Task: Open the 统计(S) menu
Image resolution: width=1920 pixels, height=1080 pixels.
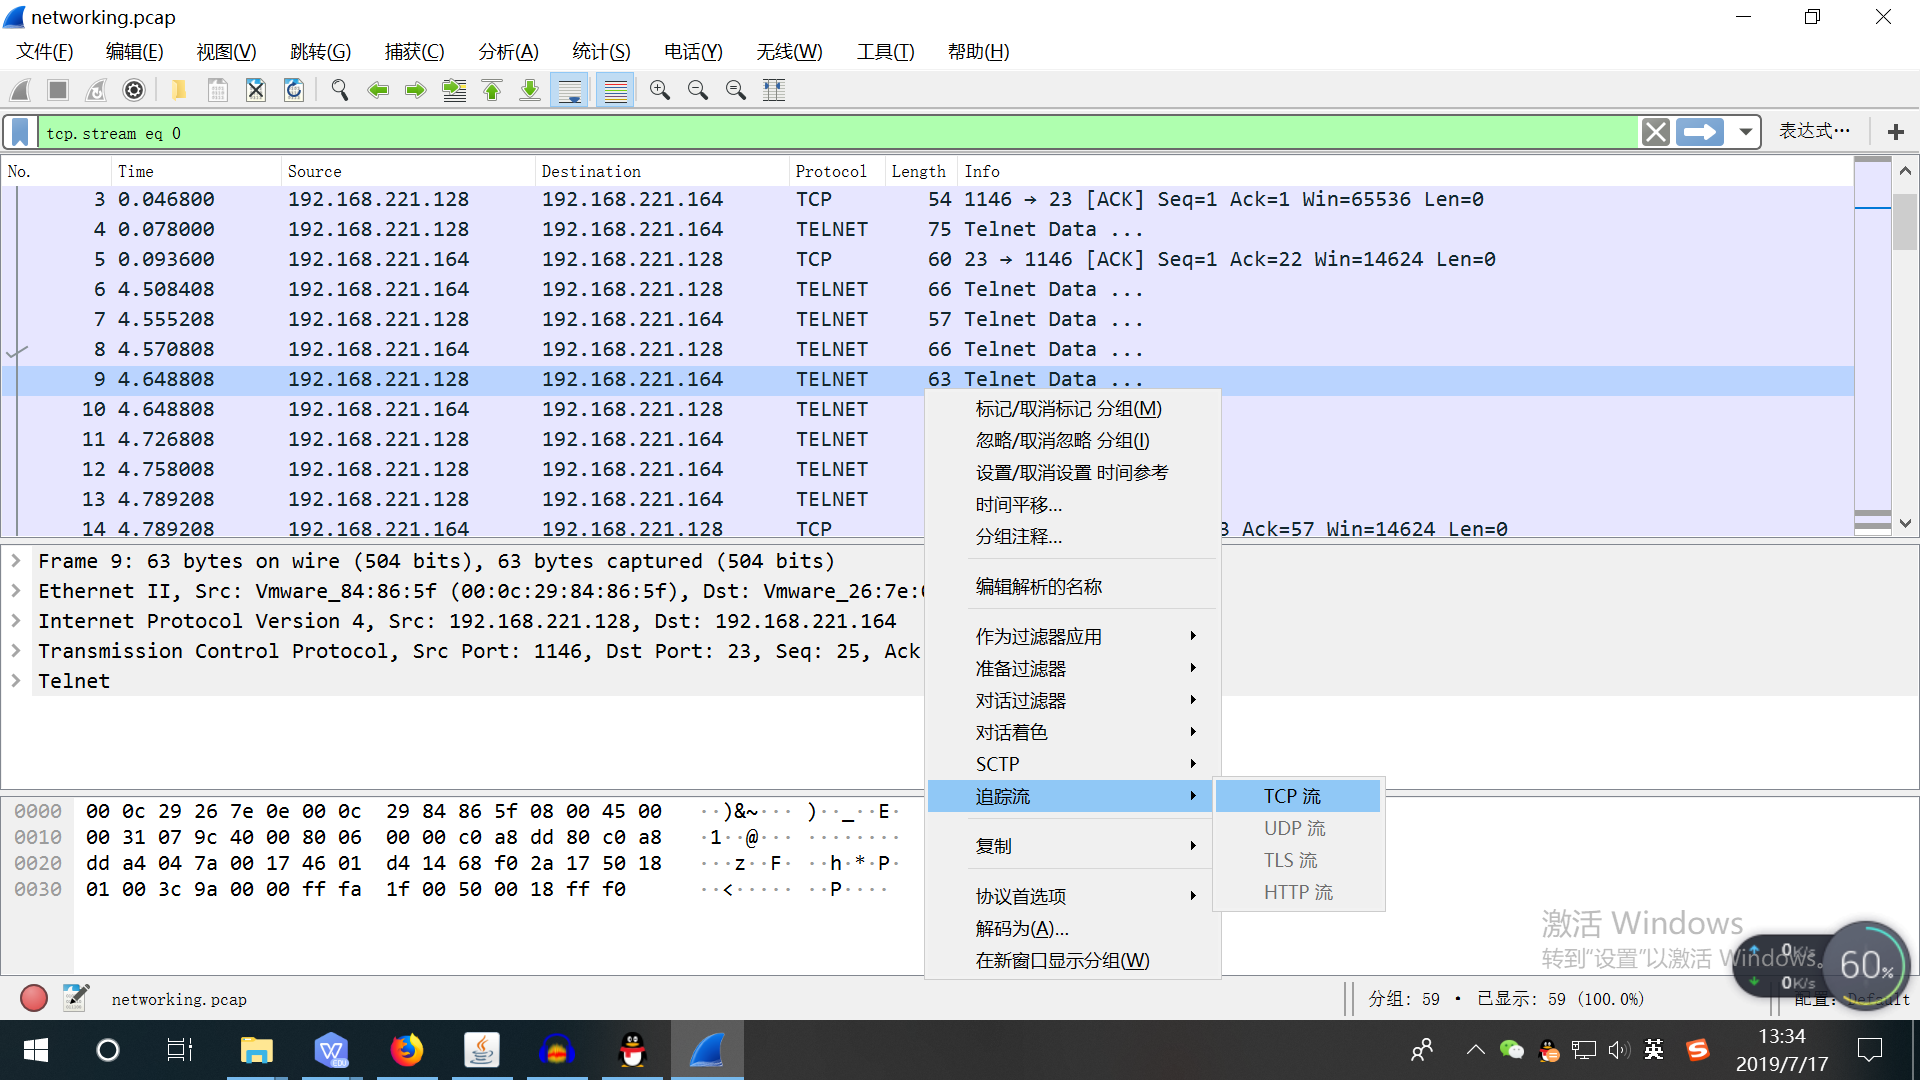Action: click(601, 52)
